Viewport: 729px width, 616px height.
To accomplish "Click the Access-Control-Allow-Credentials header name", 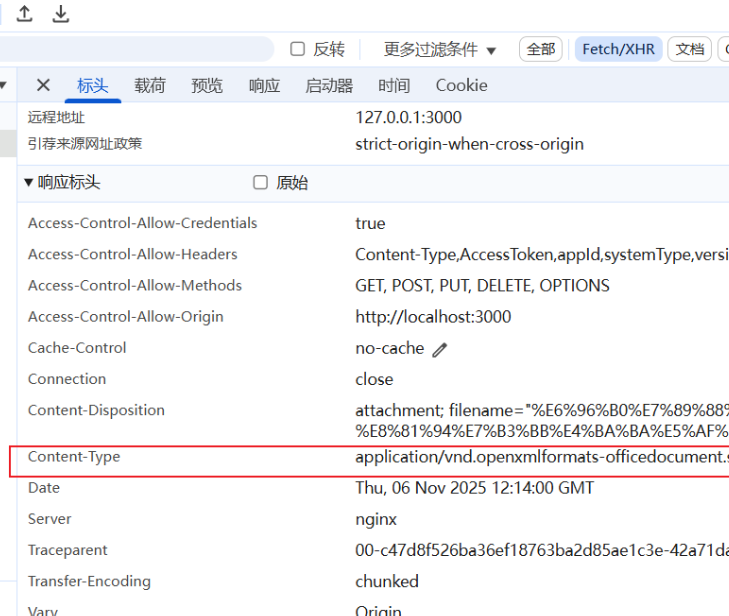I will click(x=142, y=223).
